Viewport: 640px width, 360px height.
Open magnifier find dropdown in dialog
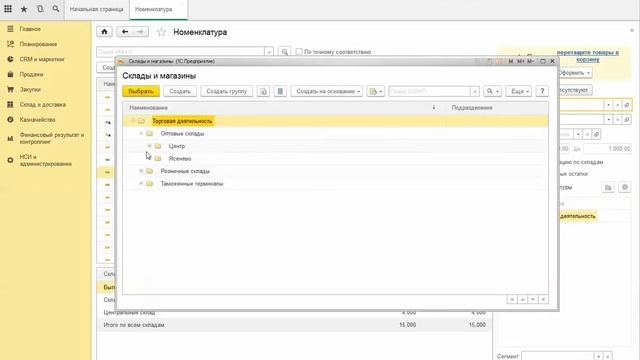pos(492,91)
